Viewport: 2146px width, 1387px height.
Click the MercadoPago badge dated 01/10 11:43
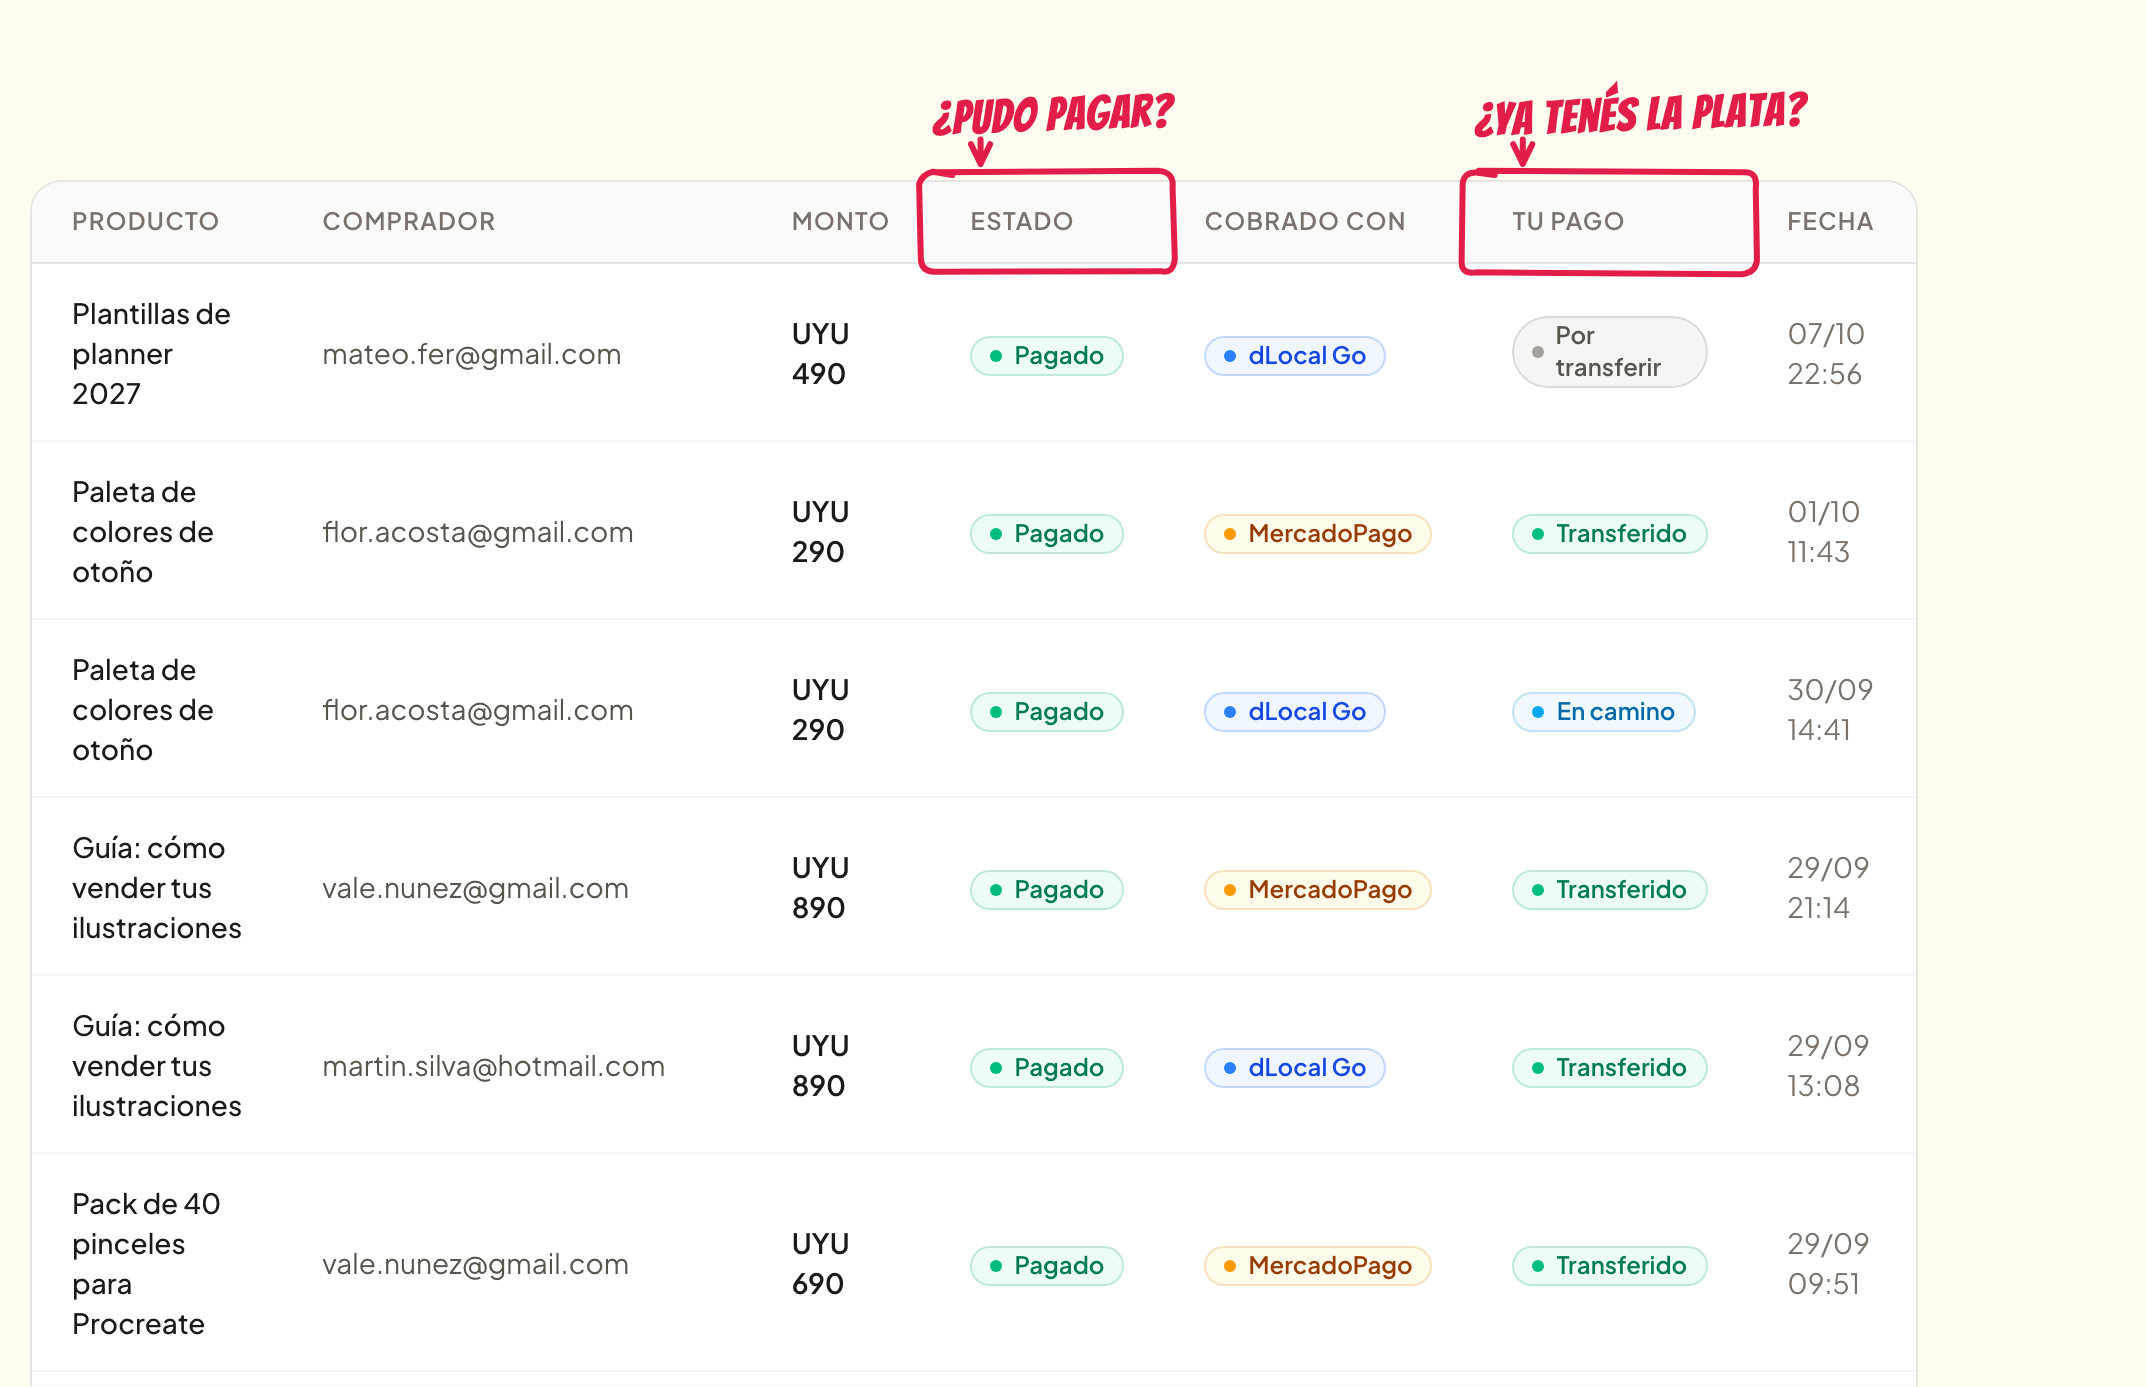pos(1317,534)
